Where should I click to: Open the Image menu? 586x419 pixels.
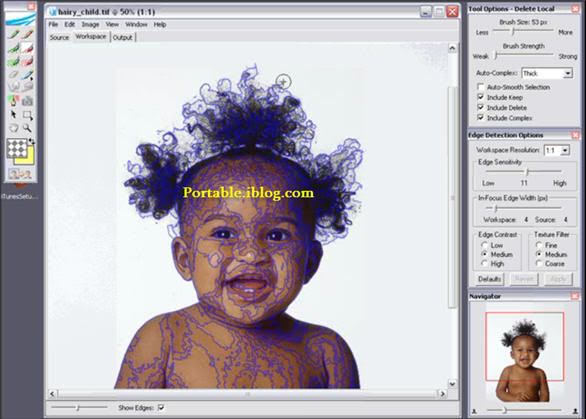pos(90,24)
